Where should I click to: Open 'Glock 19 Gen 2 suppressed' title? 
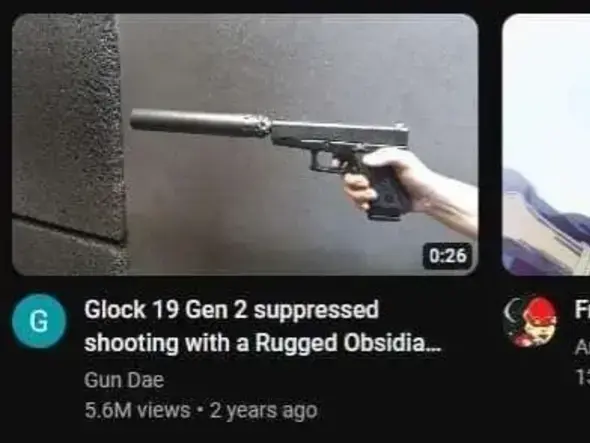[x=231, y=310]
